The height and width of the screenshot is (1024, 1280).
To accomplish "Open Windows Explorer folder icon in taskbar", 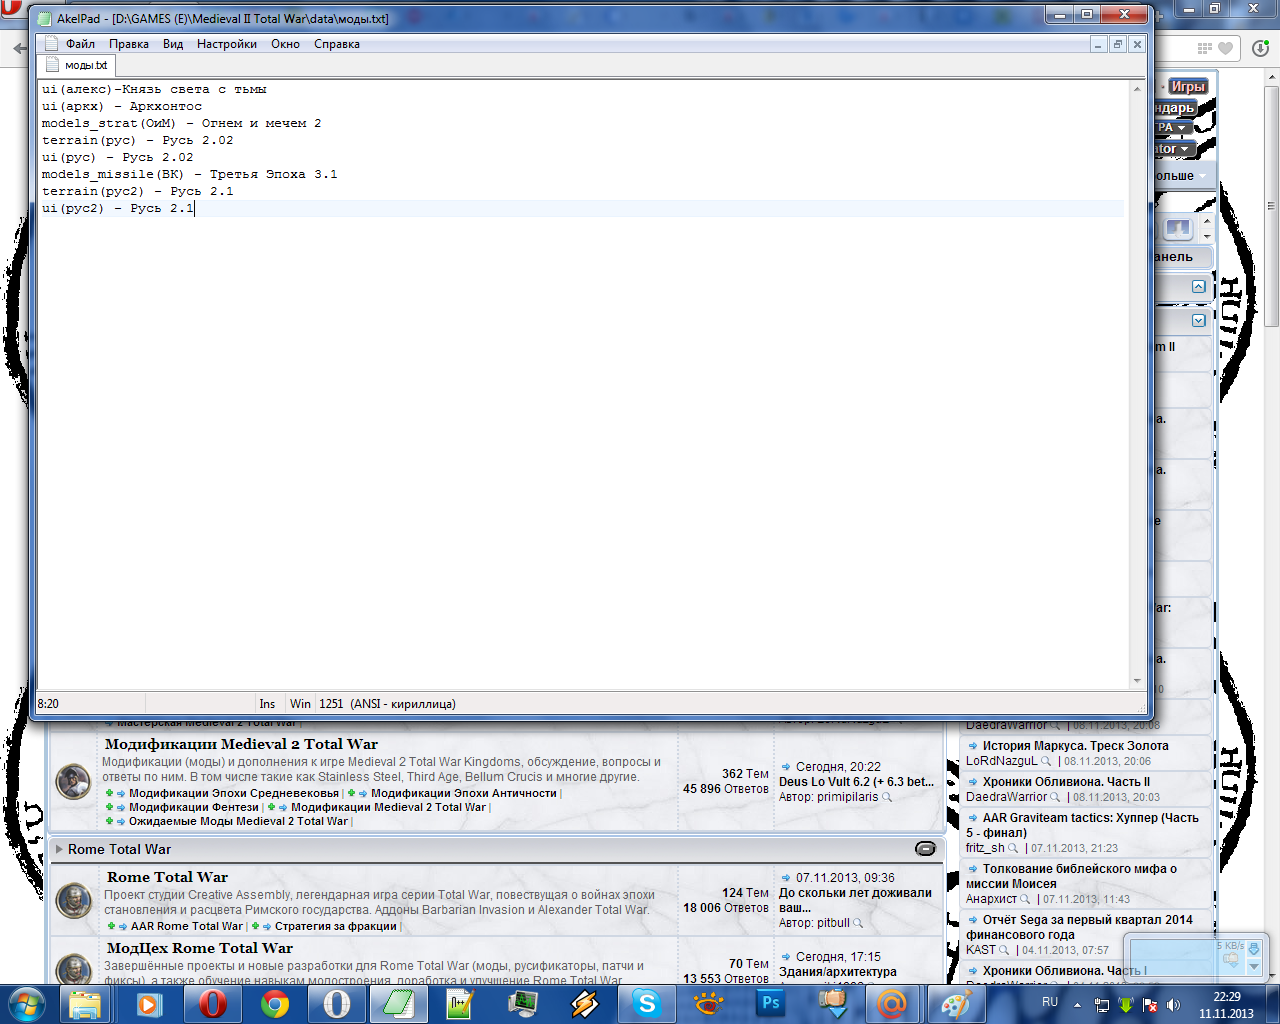I will 87,1003.
